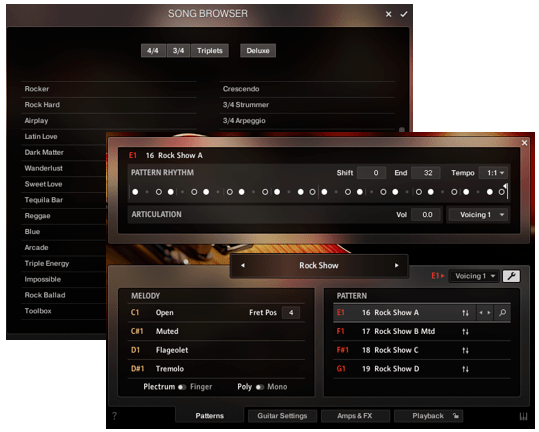Select next pattern arrow in Rock Show A row
Image resolution: width=539 pixels, height=432 pixels.
coord(488,313)
